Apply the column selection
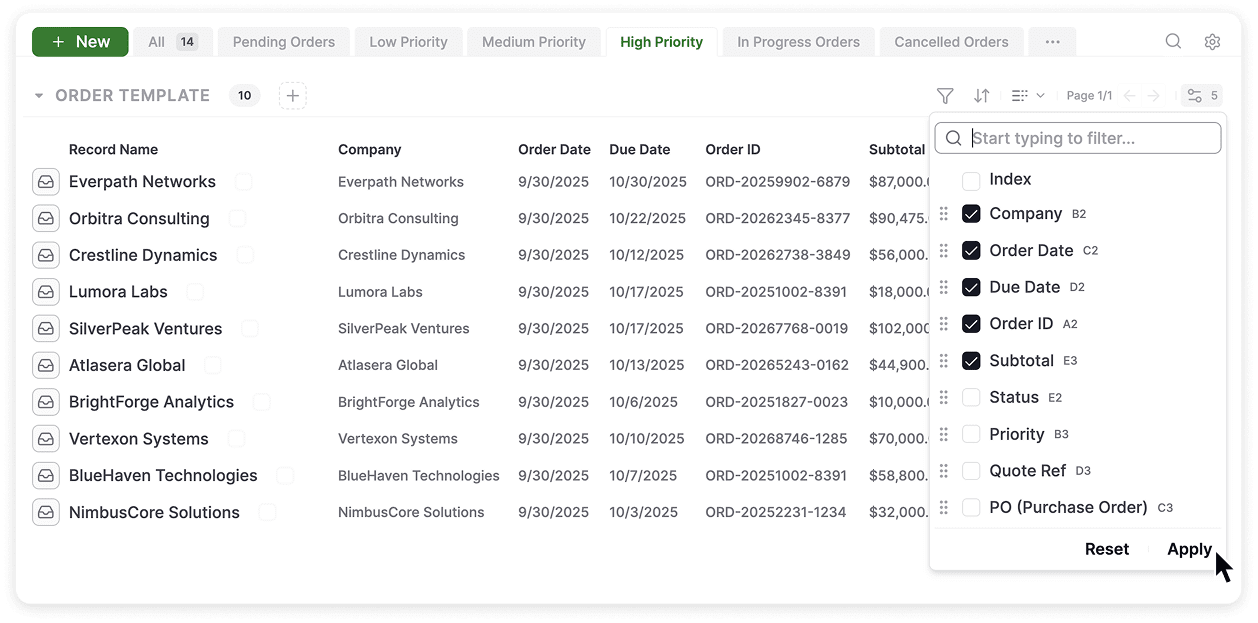Viewport: 1258px width, 623px height. click(x=1189, y=549)
